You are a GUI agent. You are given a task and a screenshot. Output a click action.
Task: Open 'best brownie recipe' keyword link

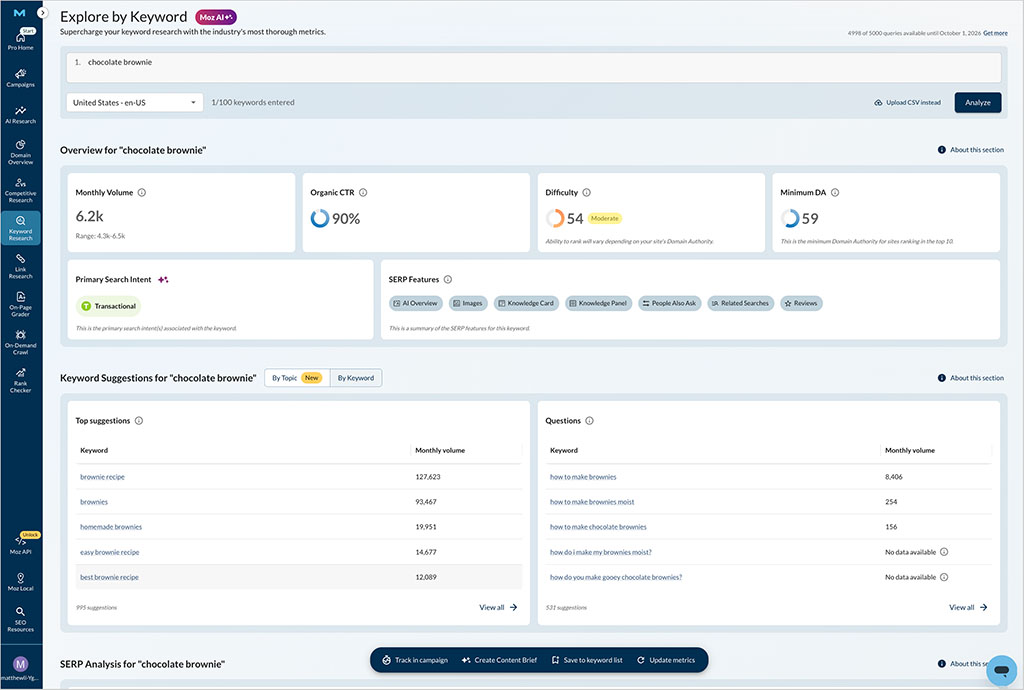pos(109,577)
